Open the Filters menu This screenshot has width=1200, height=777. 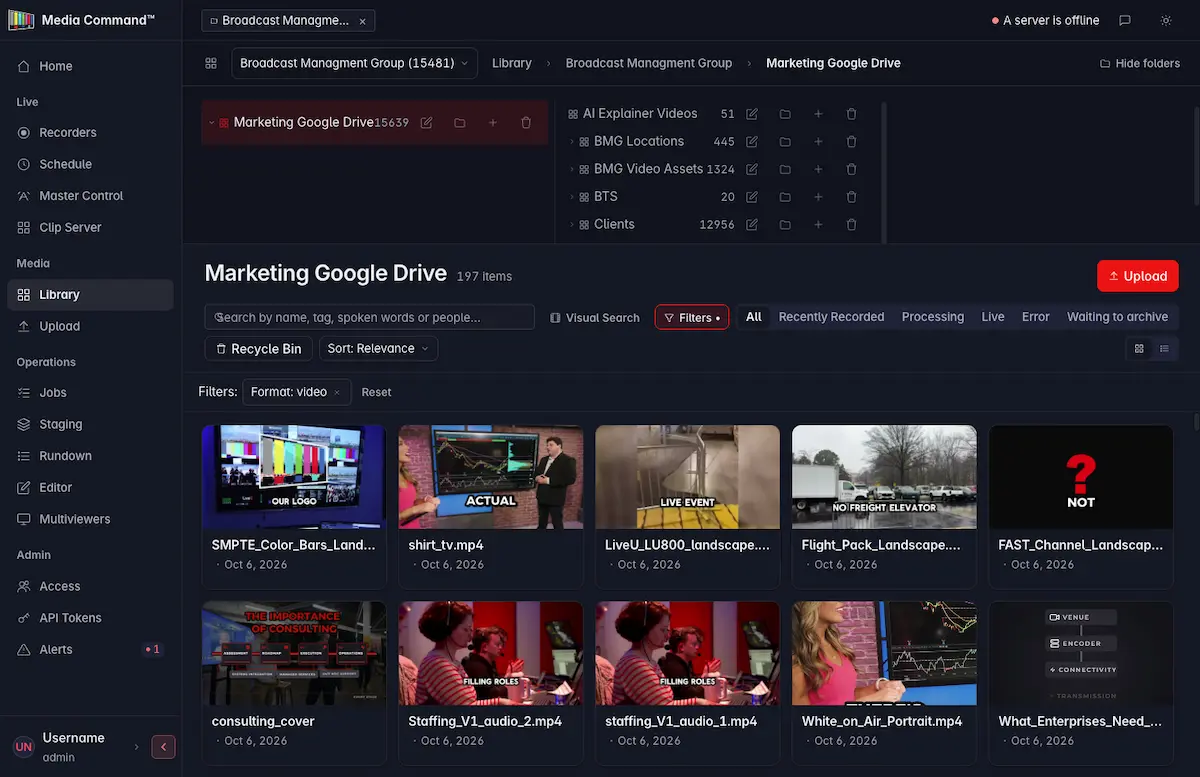click(x=692, y=317)
